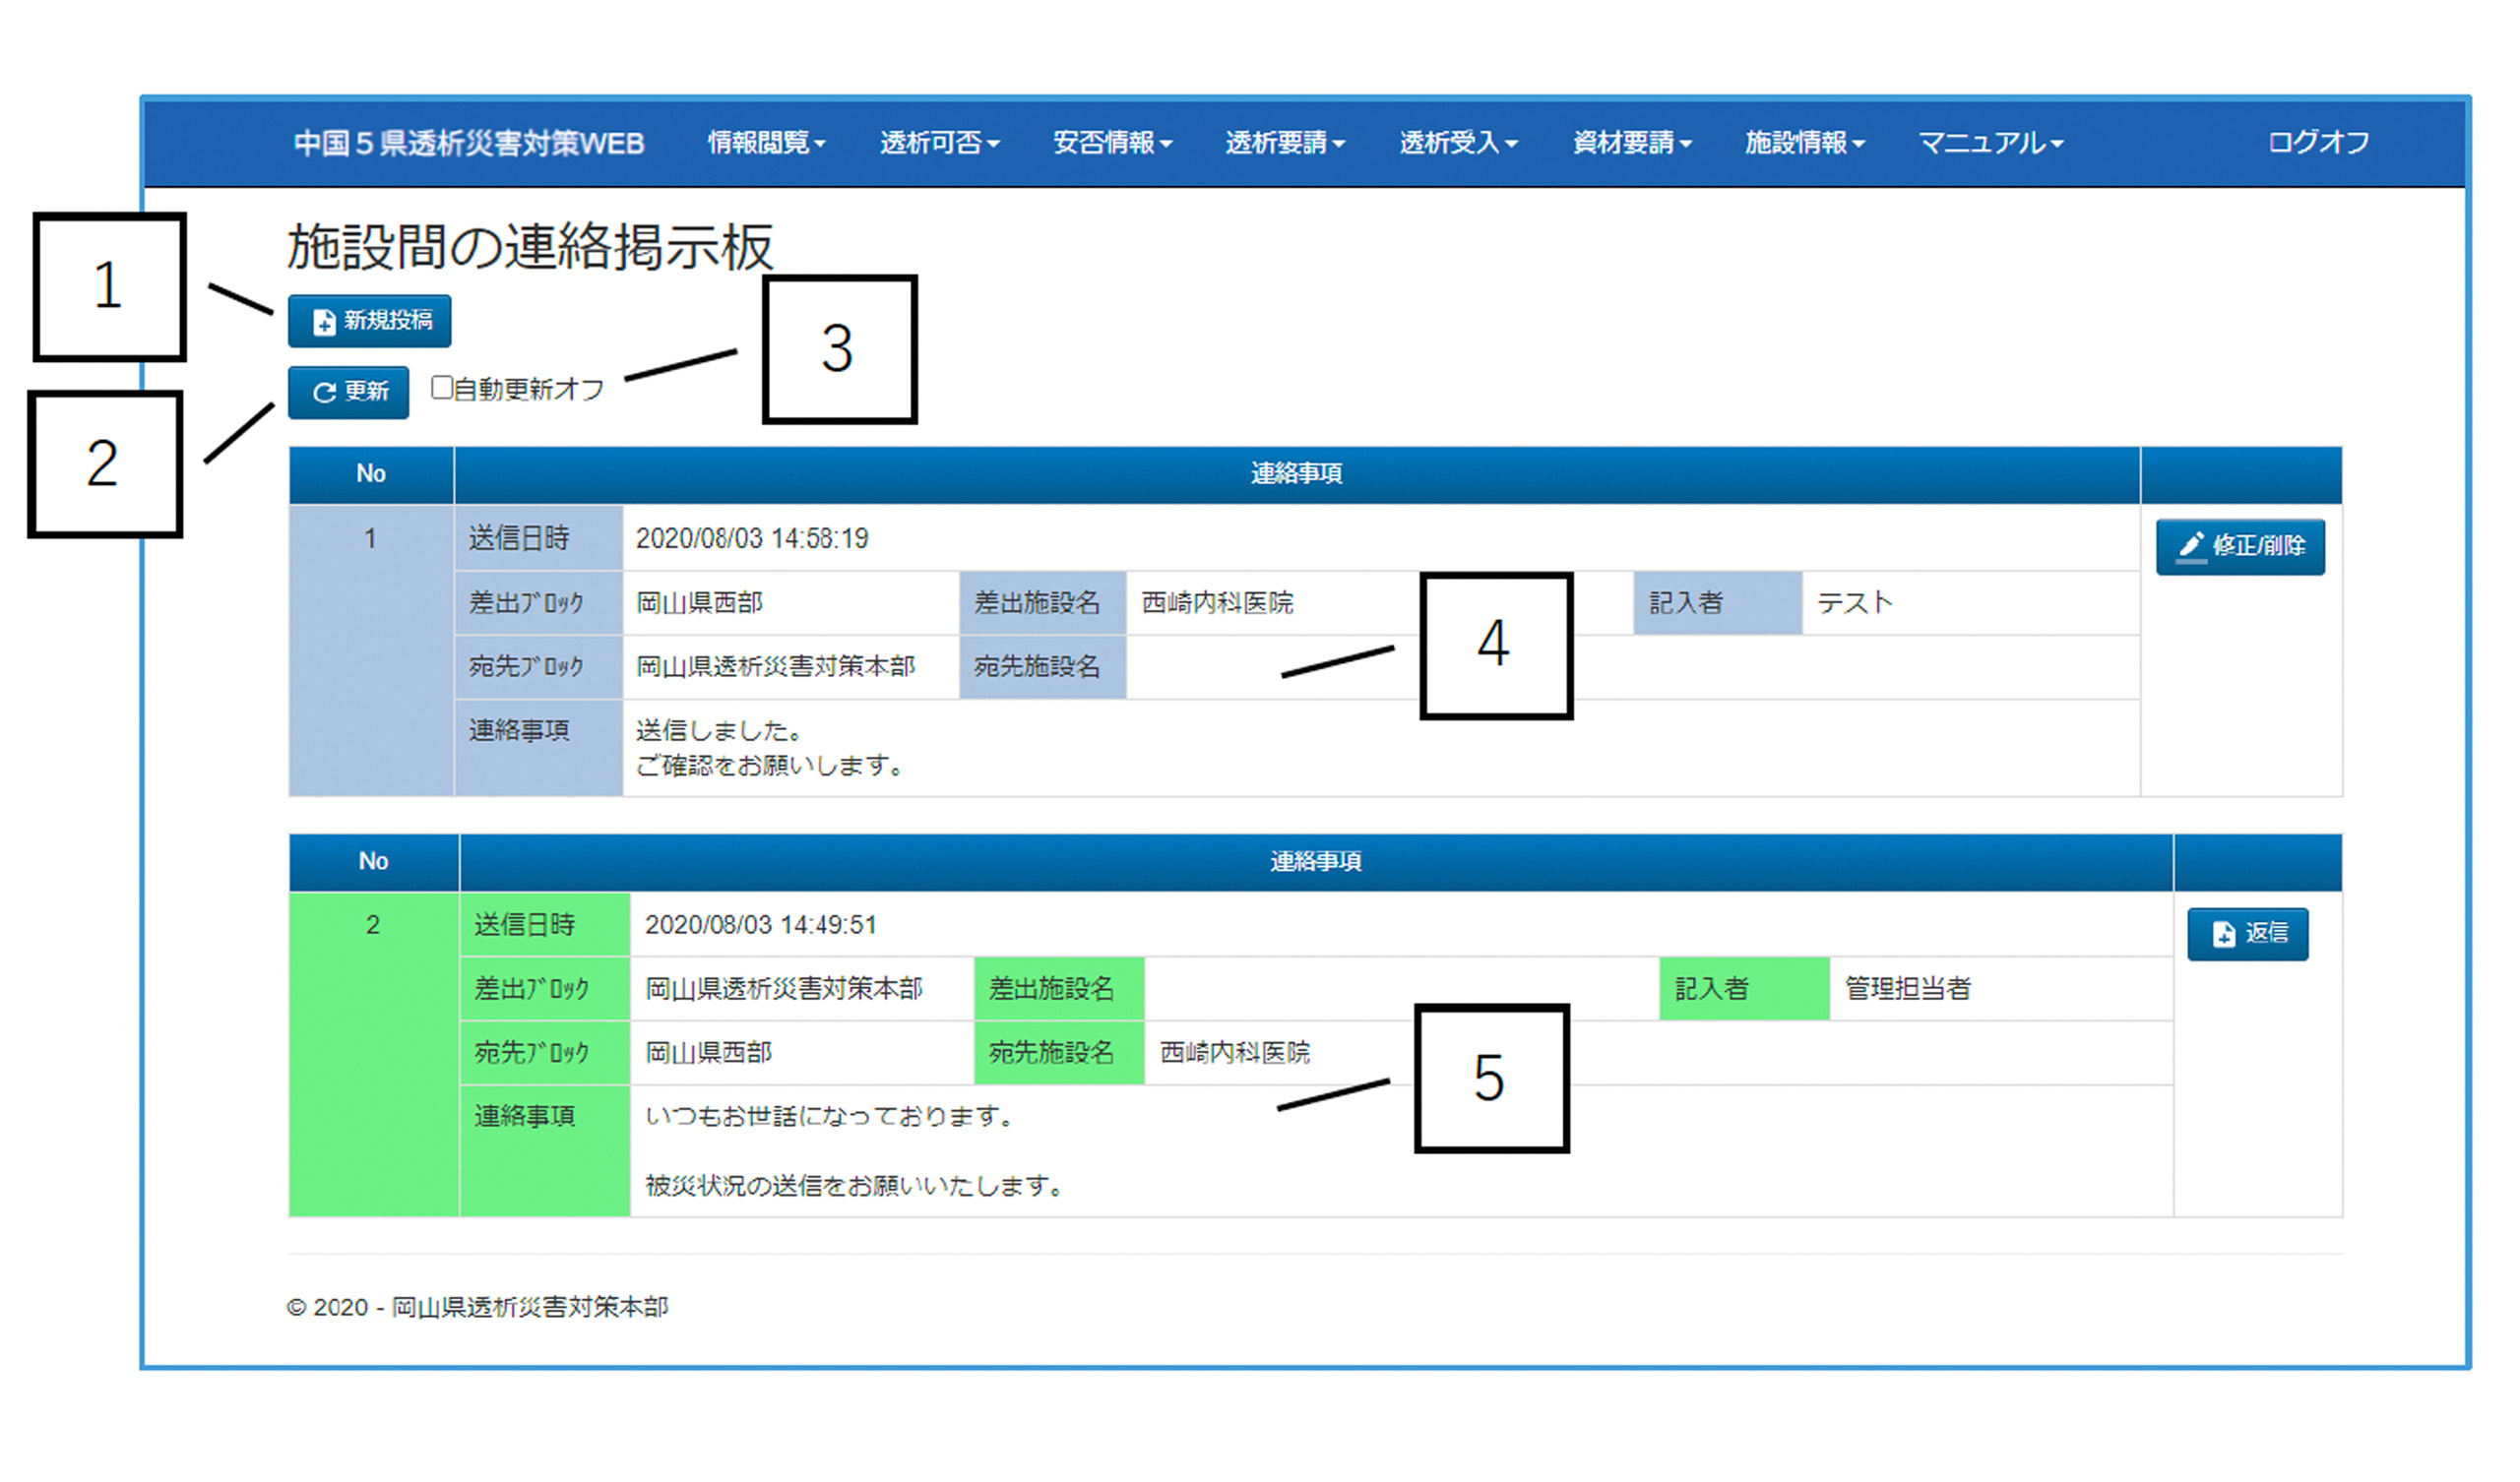Expand the 施設情報 menu
The width and height of the screenshot is (2520, 1482).
1804,143
